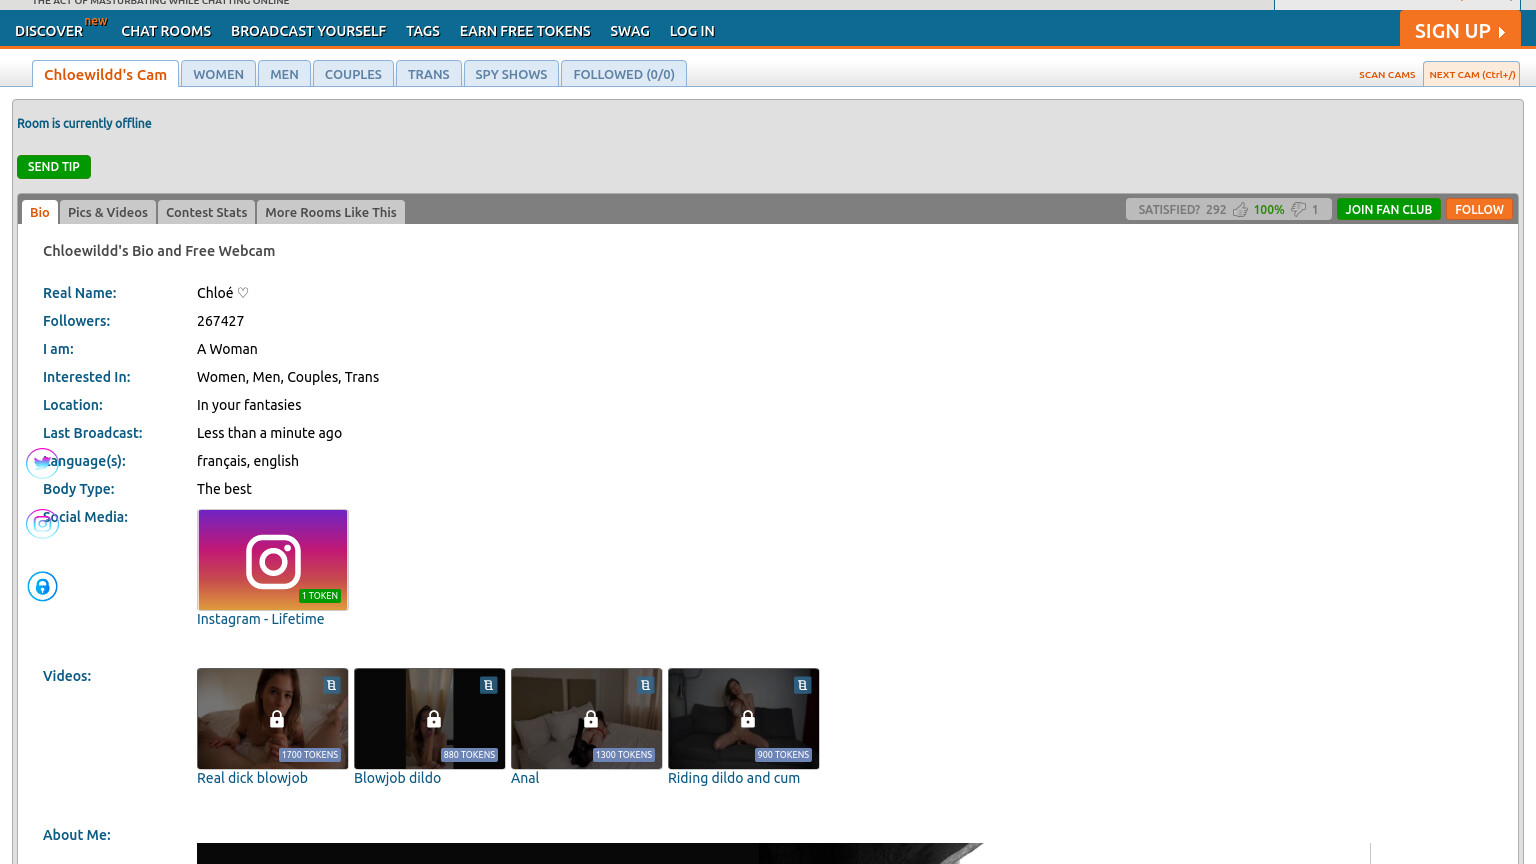Image resolution: width=1536 pixels, height=864 pixels.
Task: Open More Rooms Like This tab
Action: (331, 212)
